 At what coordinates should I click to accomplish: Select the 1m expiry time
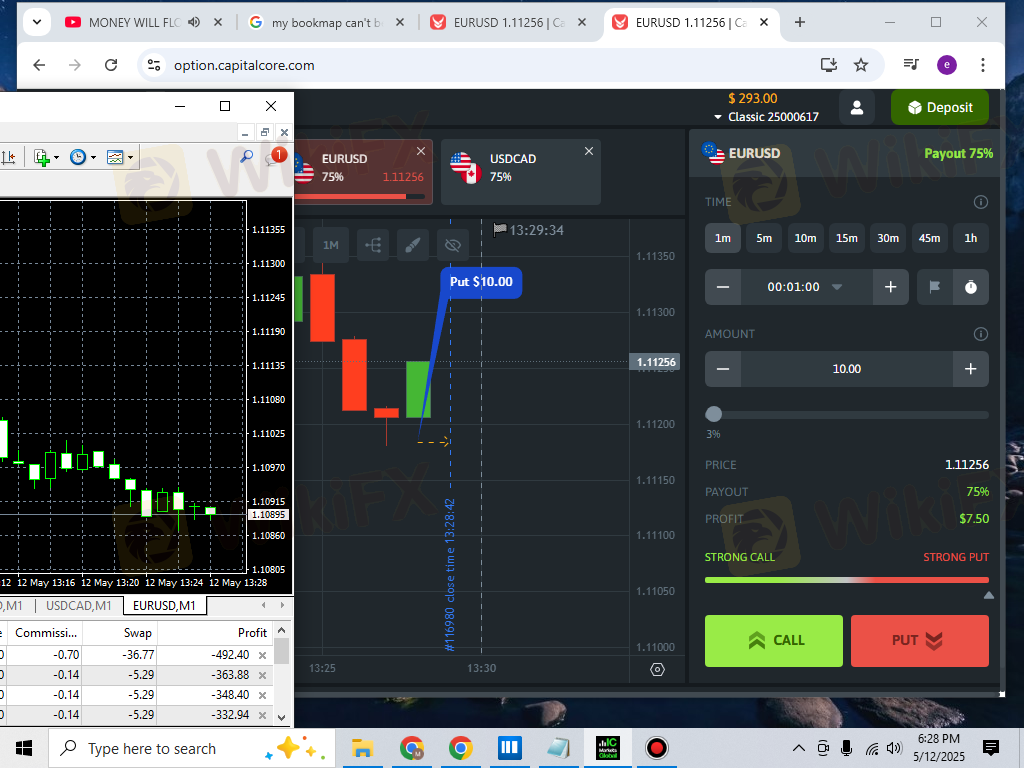click(722, 238)
